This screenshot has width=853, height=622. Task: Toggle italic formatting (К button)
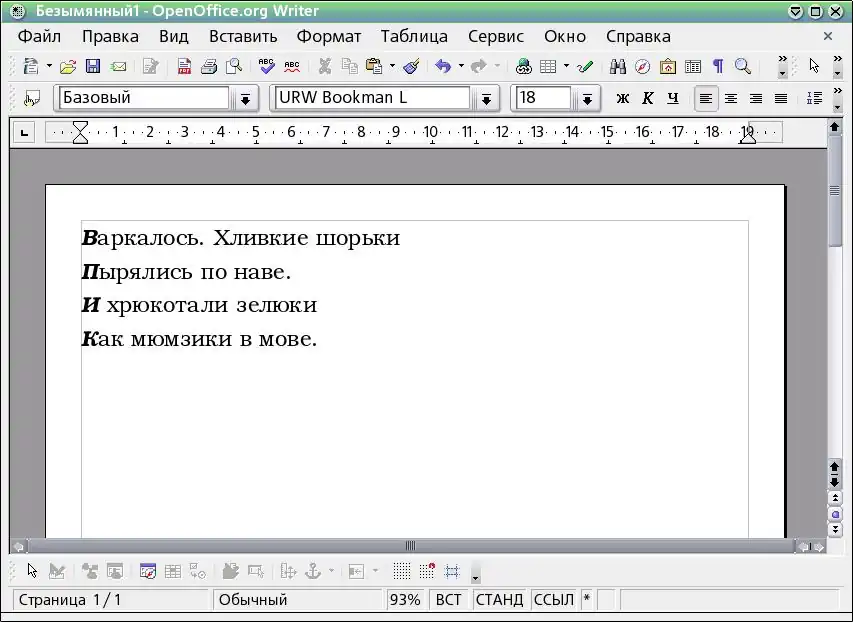coord(647,98)
